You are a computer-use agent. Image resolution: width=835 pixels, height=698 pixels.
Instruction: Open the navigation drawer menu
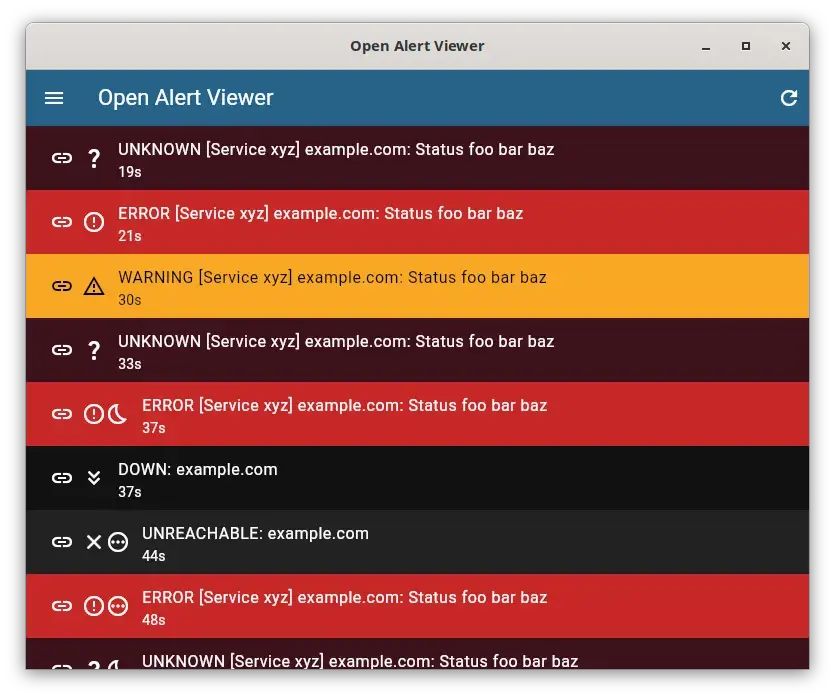click(x=53, y=98)
